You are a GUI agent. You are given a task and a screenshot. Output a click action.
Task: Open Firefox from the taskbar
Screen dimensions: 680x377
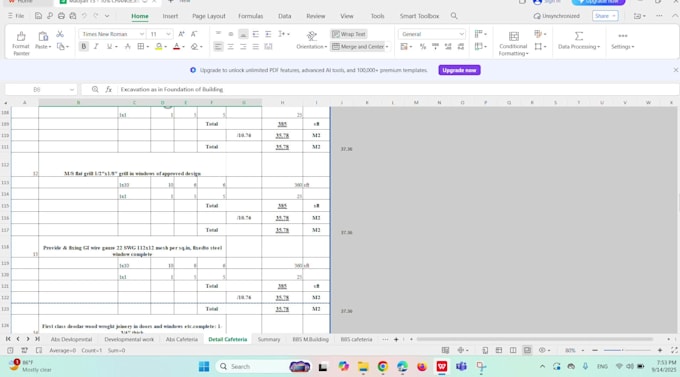pyautogui.click(x=422, y=367)
